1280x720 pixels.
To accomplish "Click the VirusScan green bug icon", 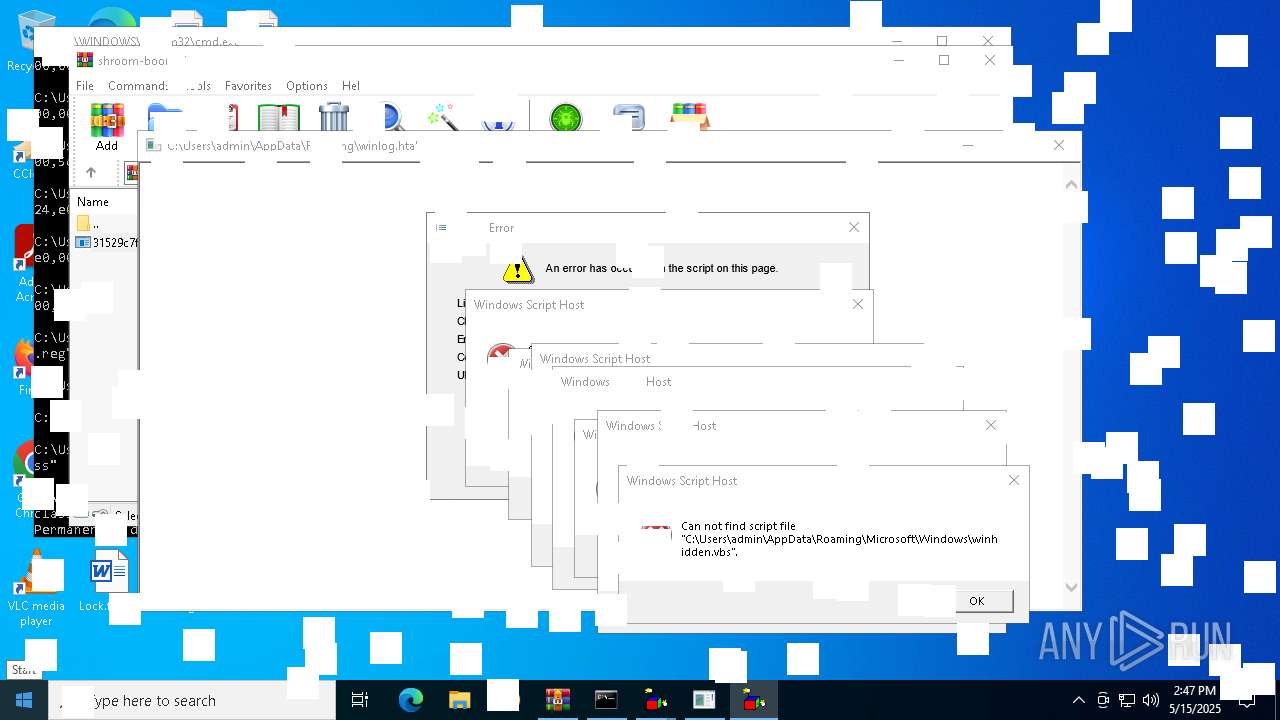I will 566,118.
